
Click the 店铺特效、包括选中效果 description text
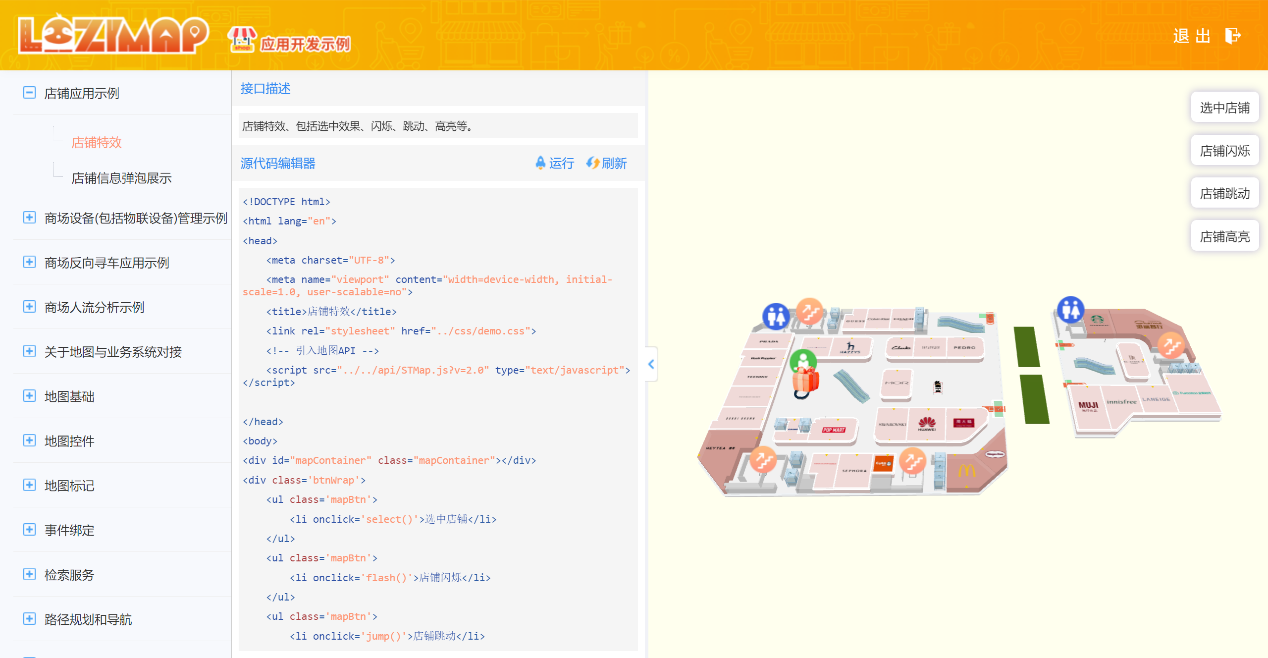357,126
